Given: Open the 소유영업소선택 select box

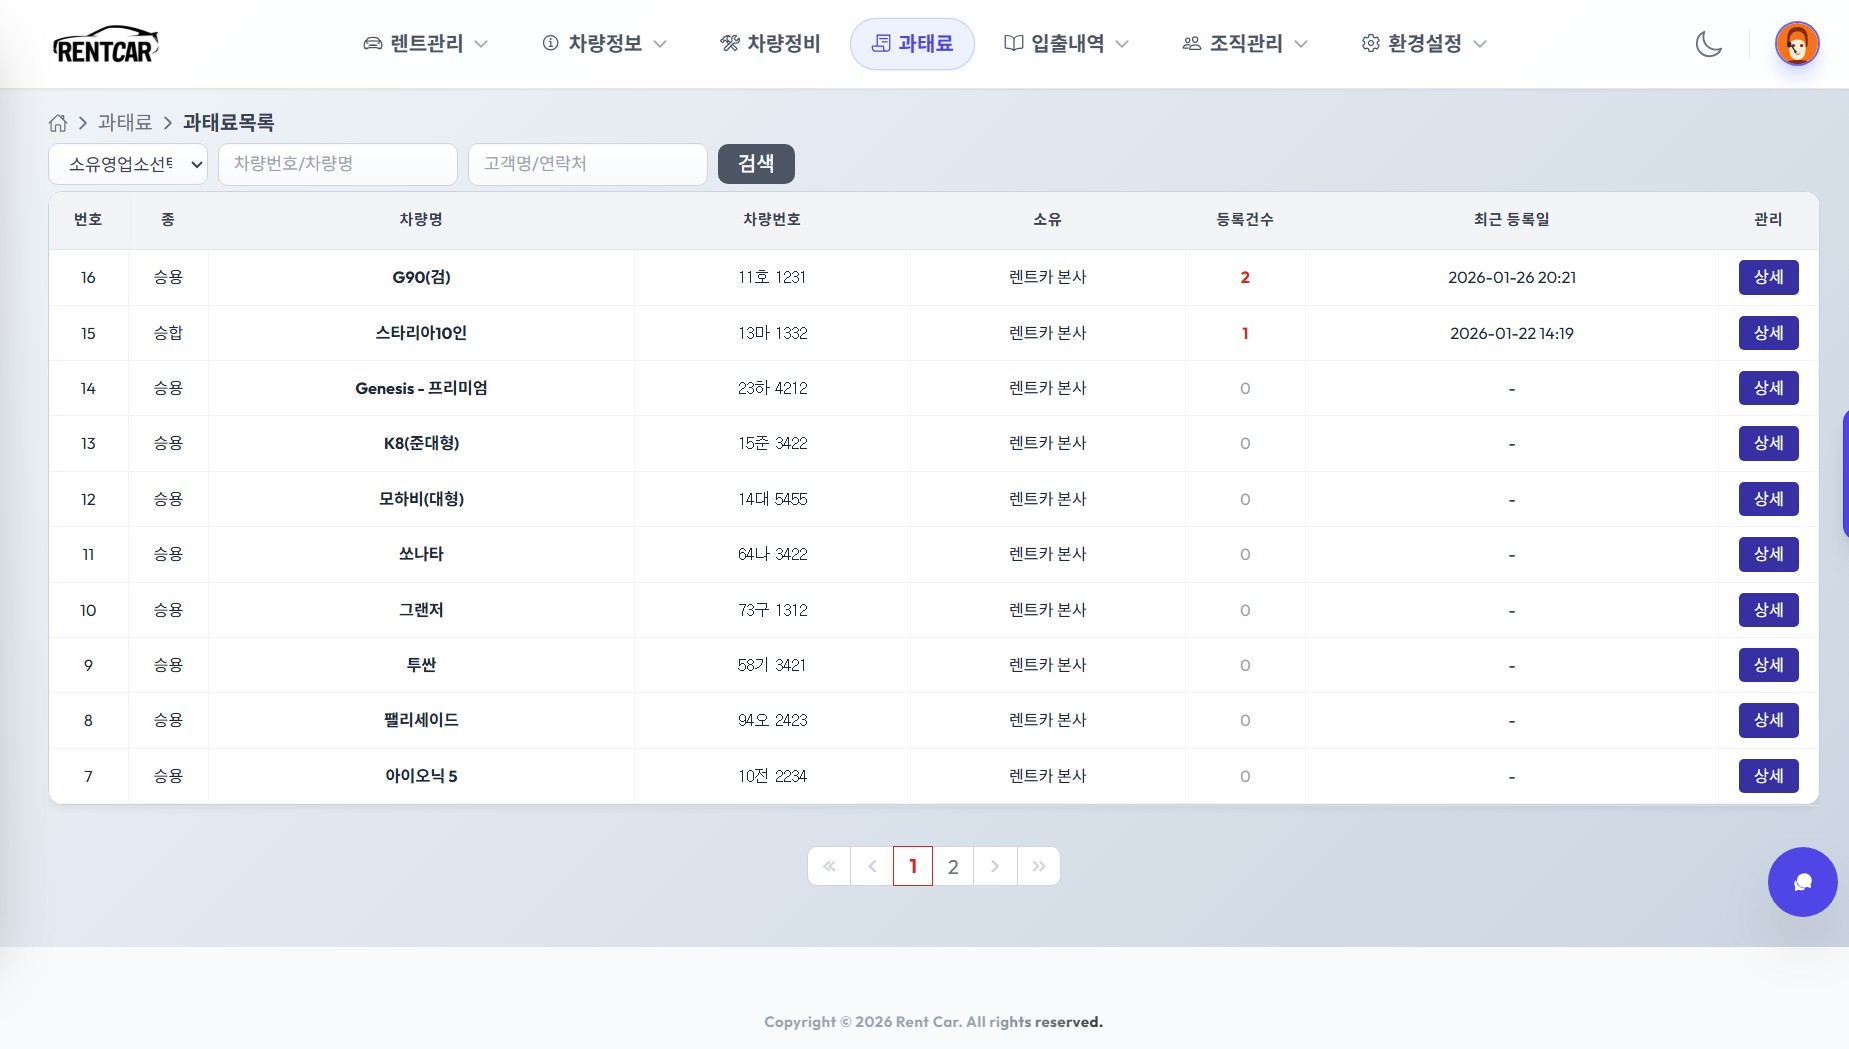Looking at the screenshot, I should pyautogui.click(x=128, y=164).
